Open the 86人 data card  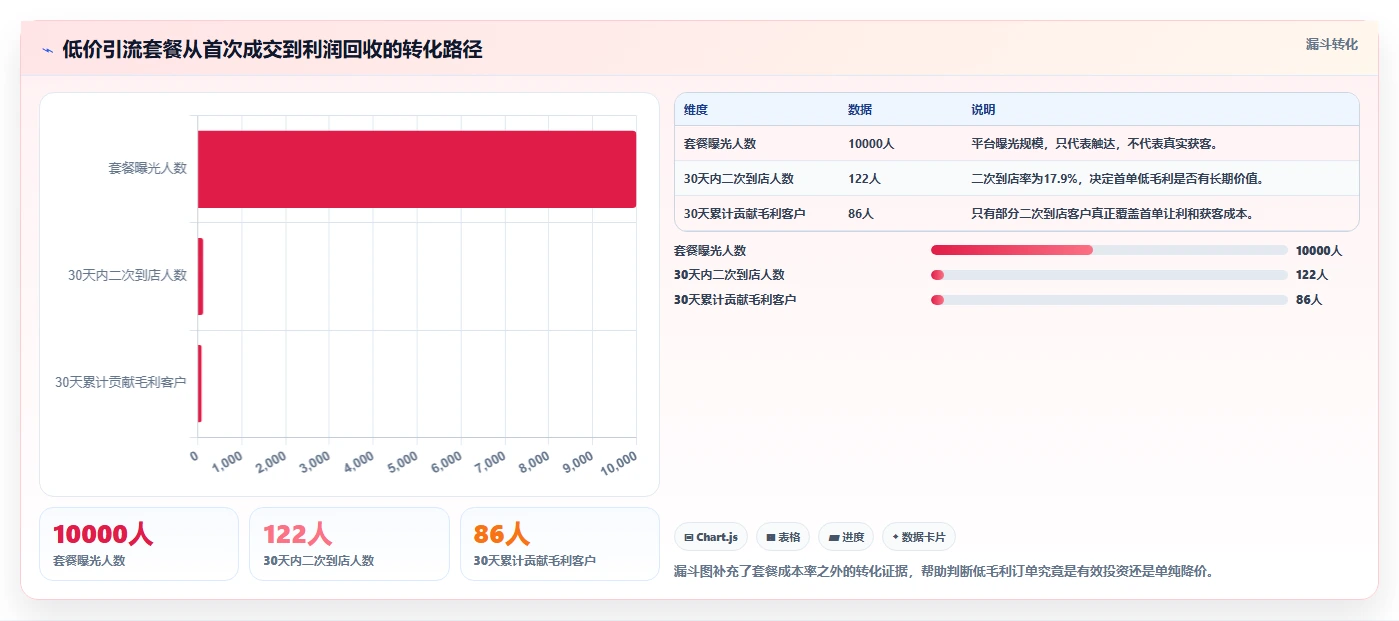click(x=560, y=544)
